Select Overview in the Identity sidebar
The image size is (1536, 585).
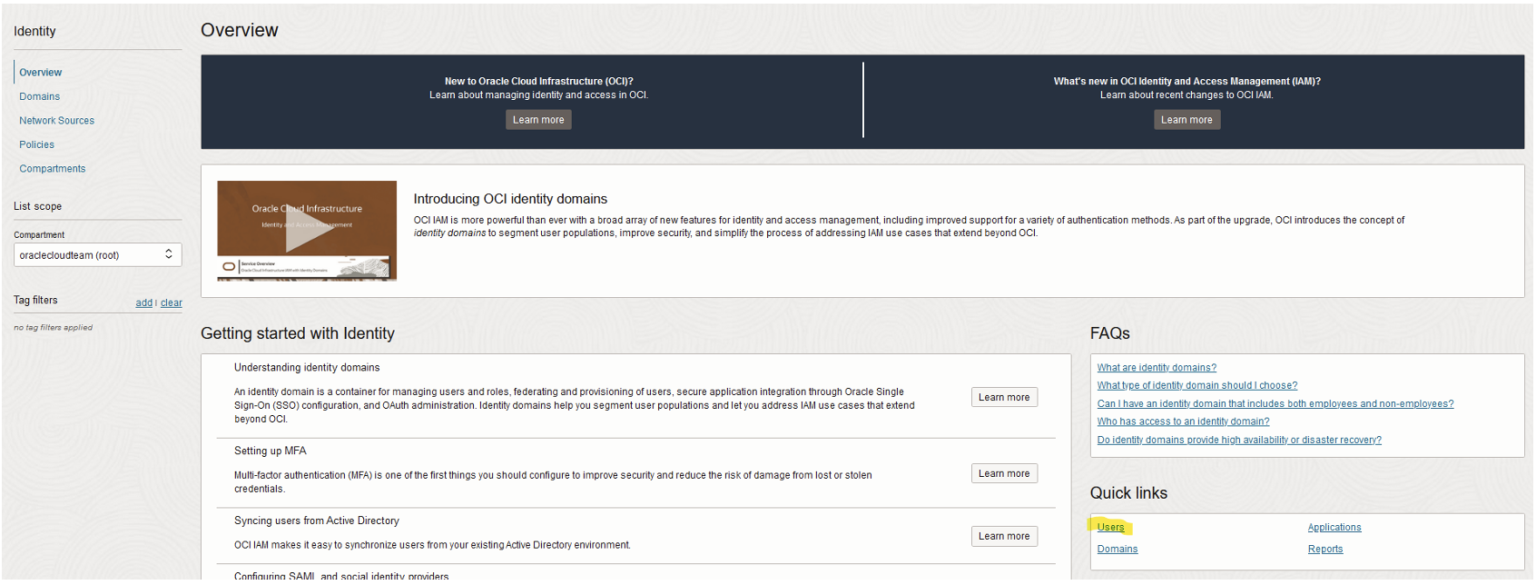(40, 71)
